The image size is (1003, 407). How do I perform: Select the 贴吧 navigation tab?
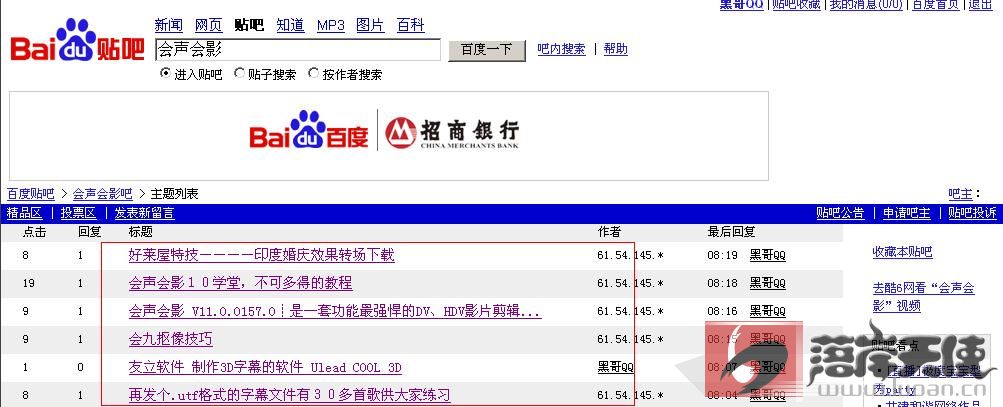pos(249,26)
